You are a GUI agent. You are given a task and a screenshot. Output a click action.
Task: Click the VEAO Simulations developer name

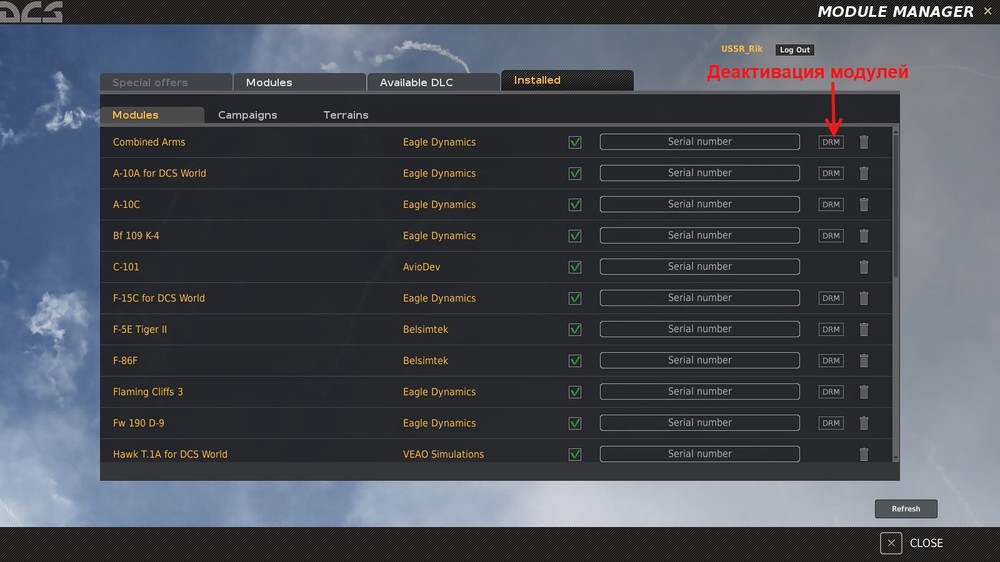tap(443, 454)
